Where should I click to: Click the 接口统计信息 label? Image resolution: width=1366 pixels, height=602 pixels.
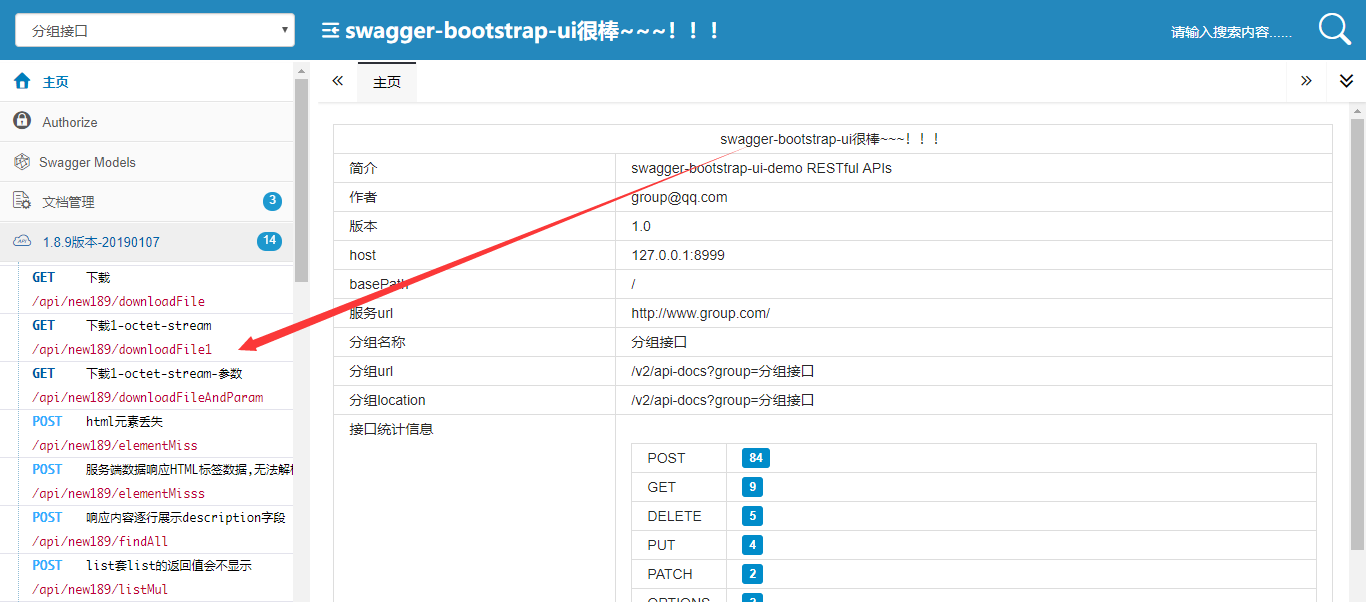pyautogui.click(x=391, y=429)
